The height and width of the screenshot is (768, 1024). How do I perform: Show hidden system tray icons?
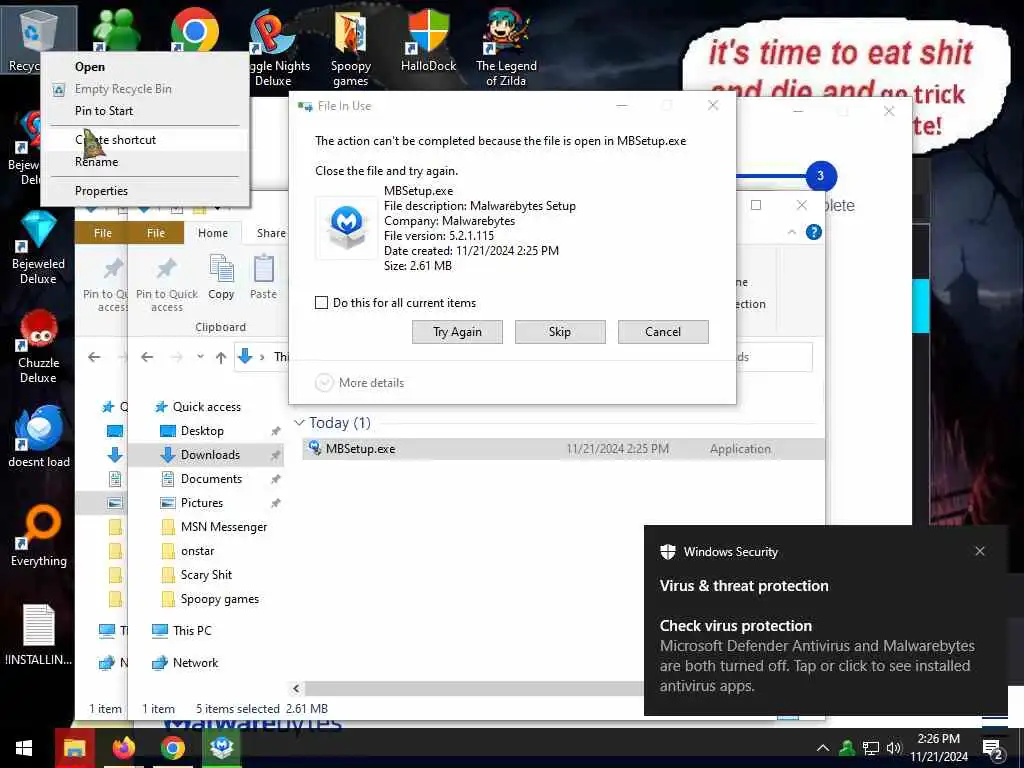pyautogui.click(x=823, y=748)
